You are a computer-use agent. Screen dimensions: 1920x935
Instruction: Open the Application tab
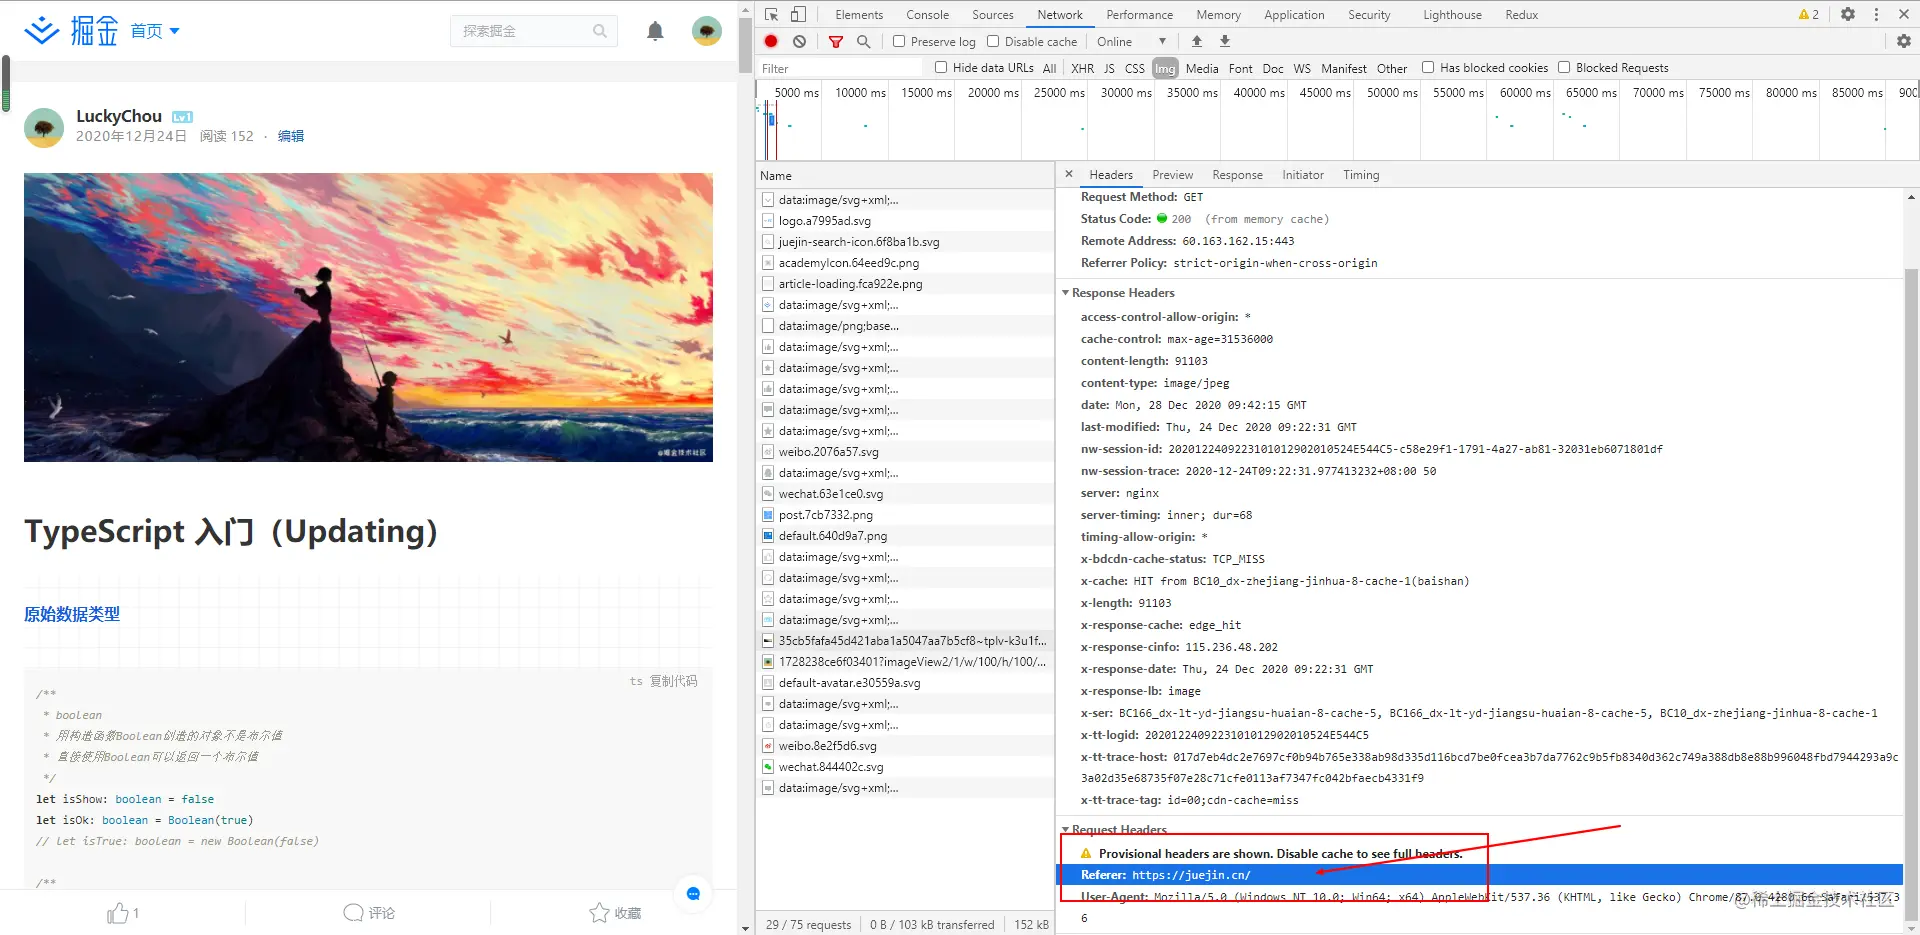1294,14
